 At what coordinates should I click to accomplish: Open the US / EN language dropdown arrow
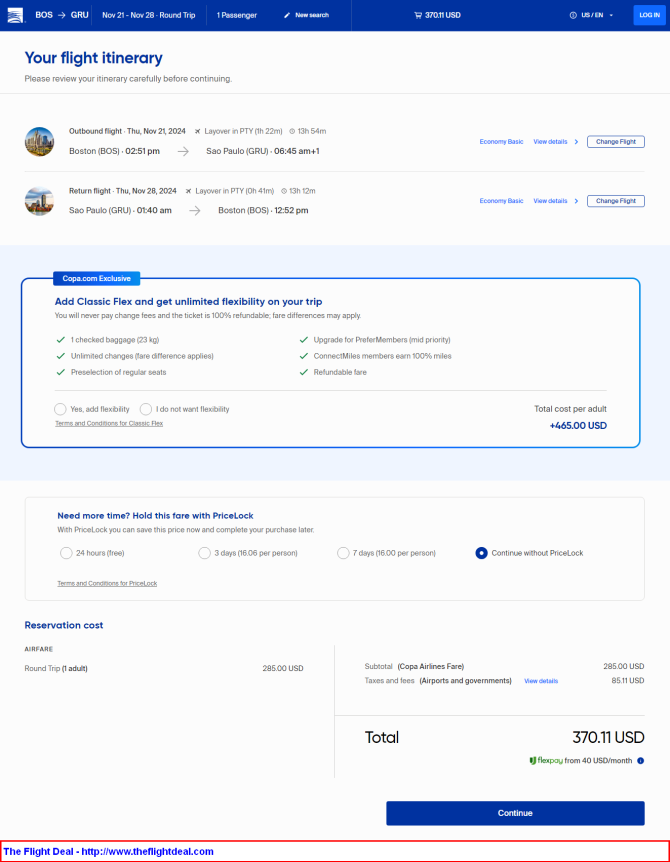tap(611, 15)
